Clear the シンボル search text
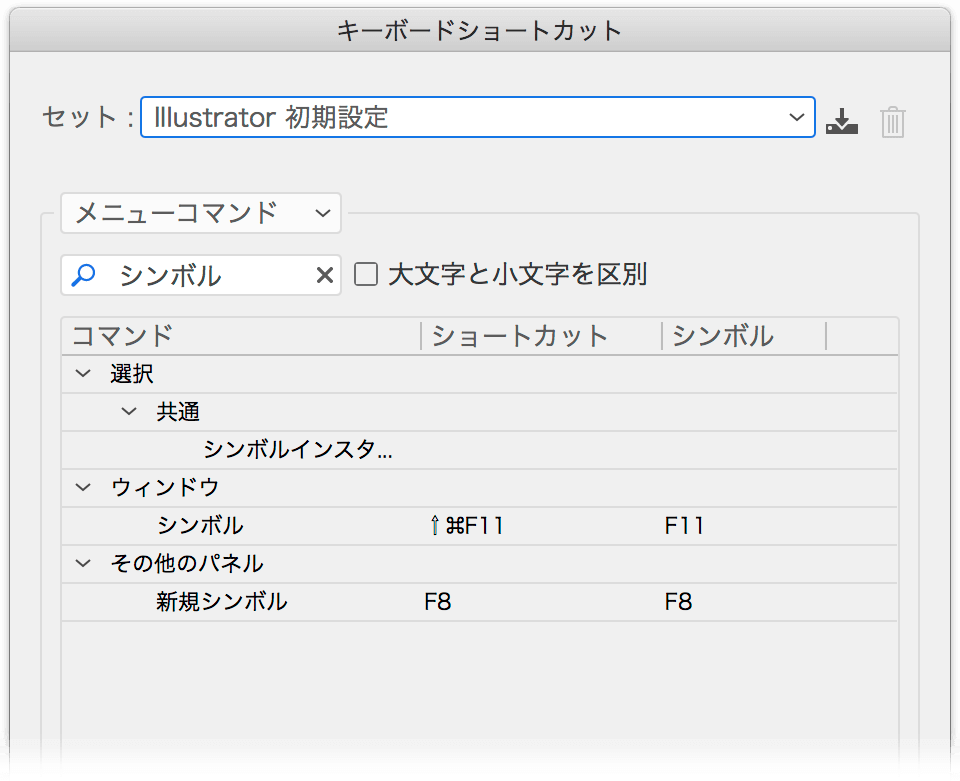Viewport: 960px width, 781px height. tap(324, 275)
